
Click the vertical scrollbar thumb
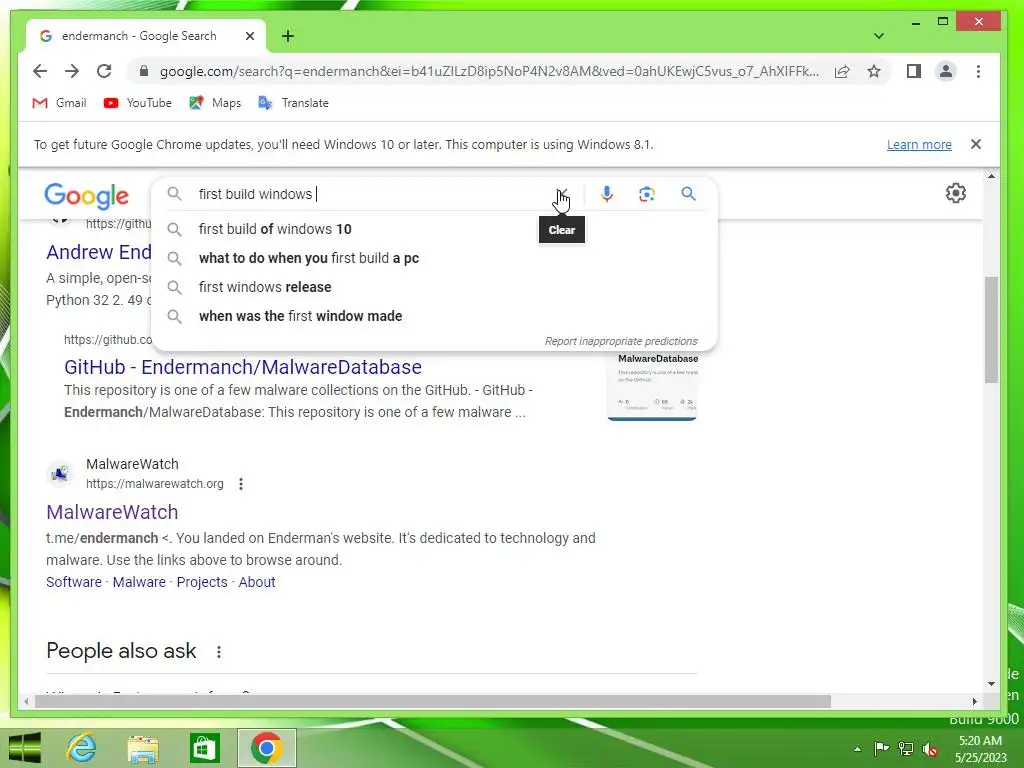coord(991,330)
